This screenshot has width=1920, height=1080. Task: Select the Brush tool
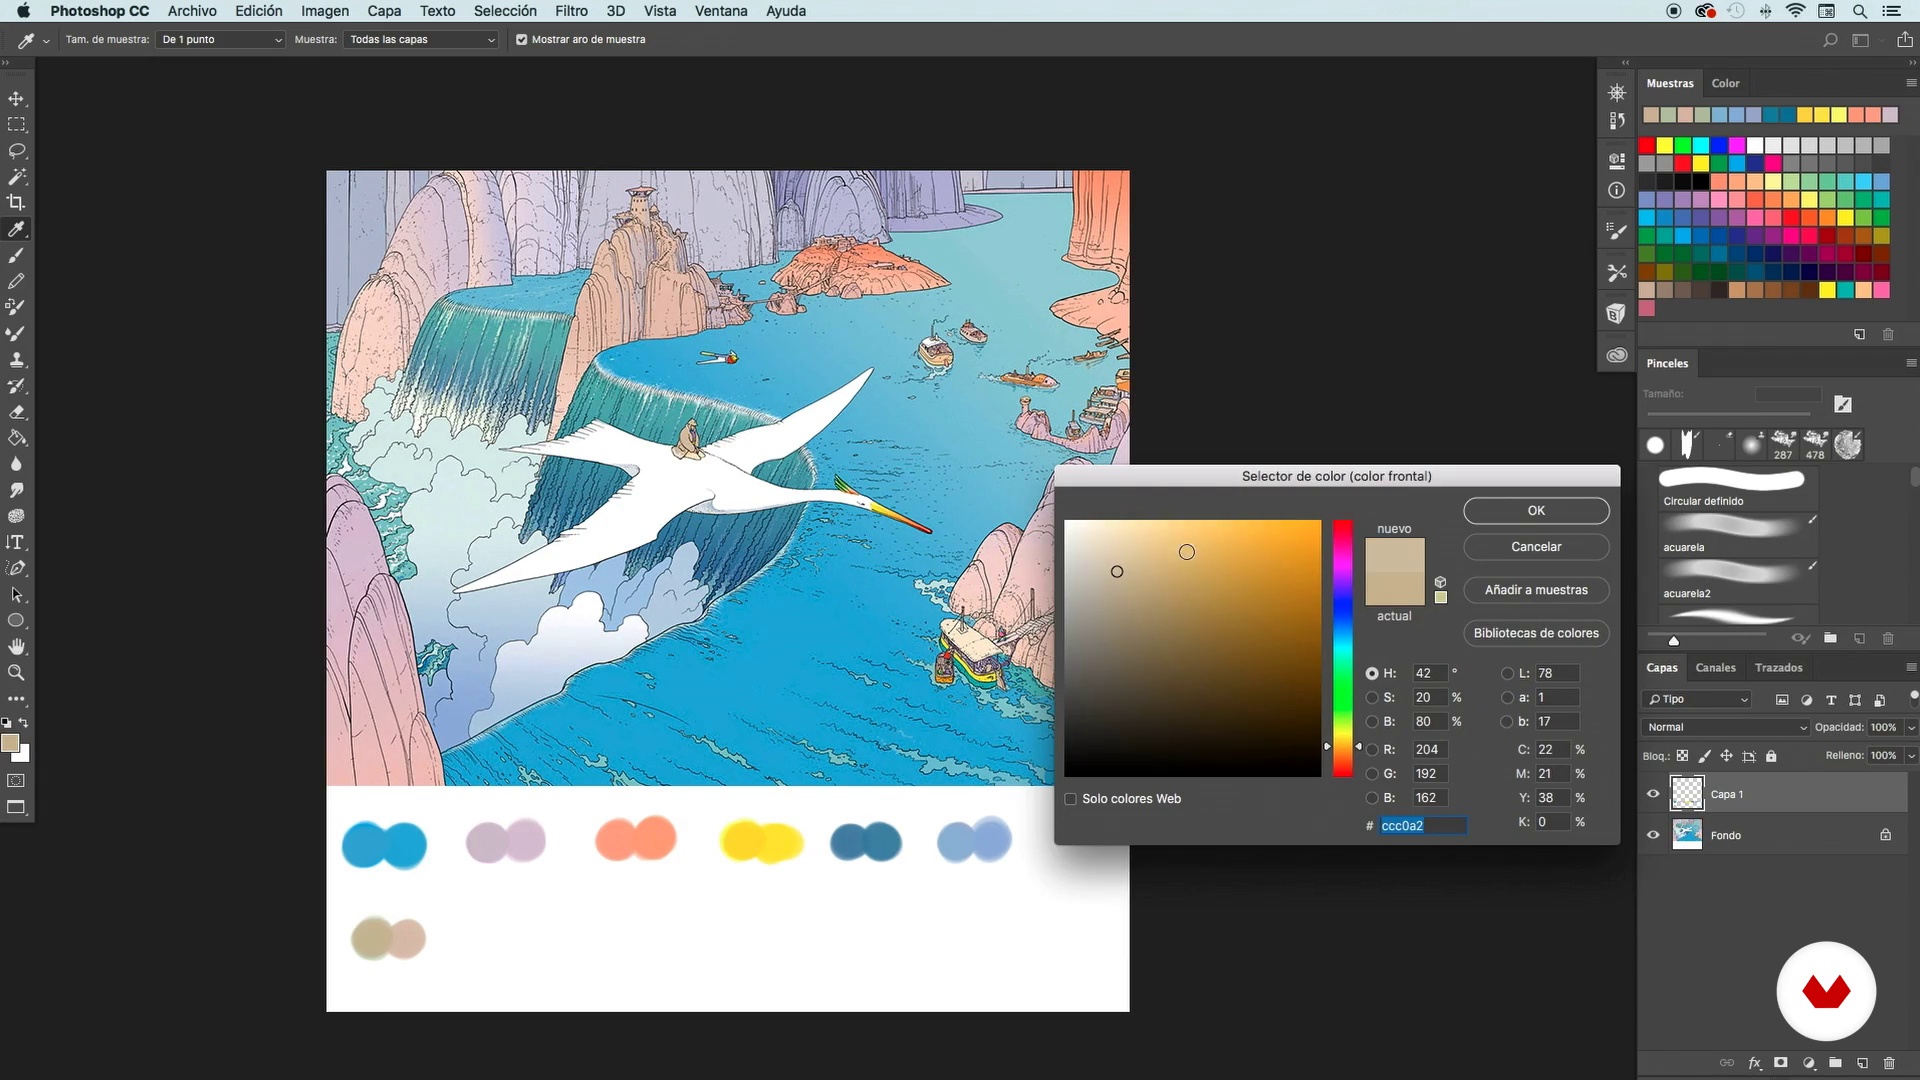pos(16,255)
